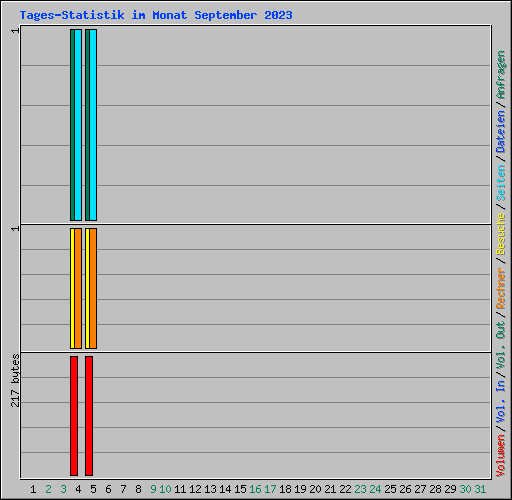Click day label 12 on the x-axis
The width and height of the screenshot is (512, 500).
click(195, 489)
